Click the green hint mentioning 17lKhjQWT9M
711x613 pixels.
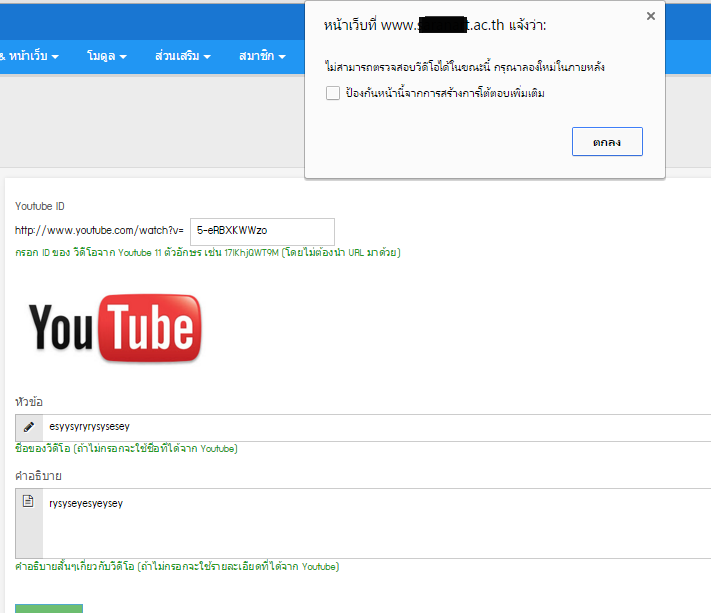click(208, 253)
